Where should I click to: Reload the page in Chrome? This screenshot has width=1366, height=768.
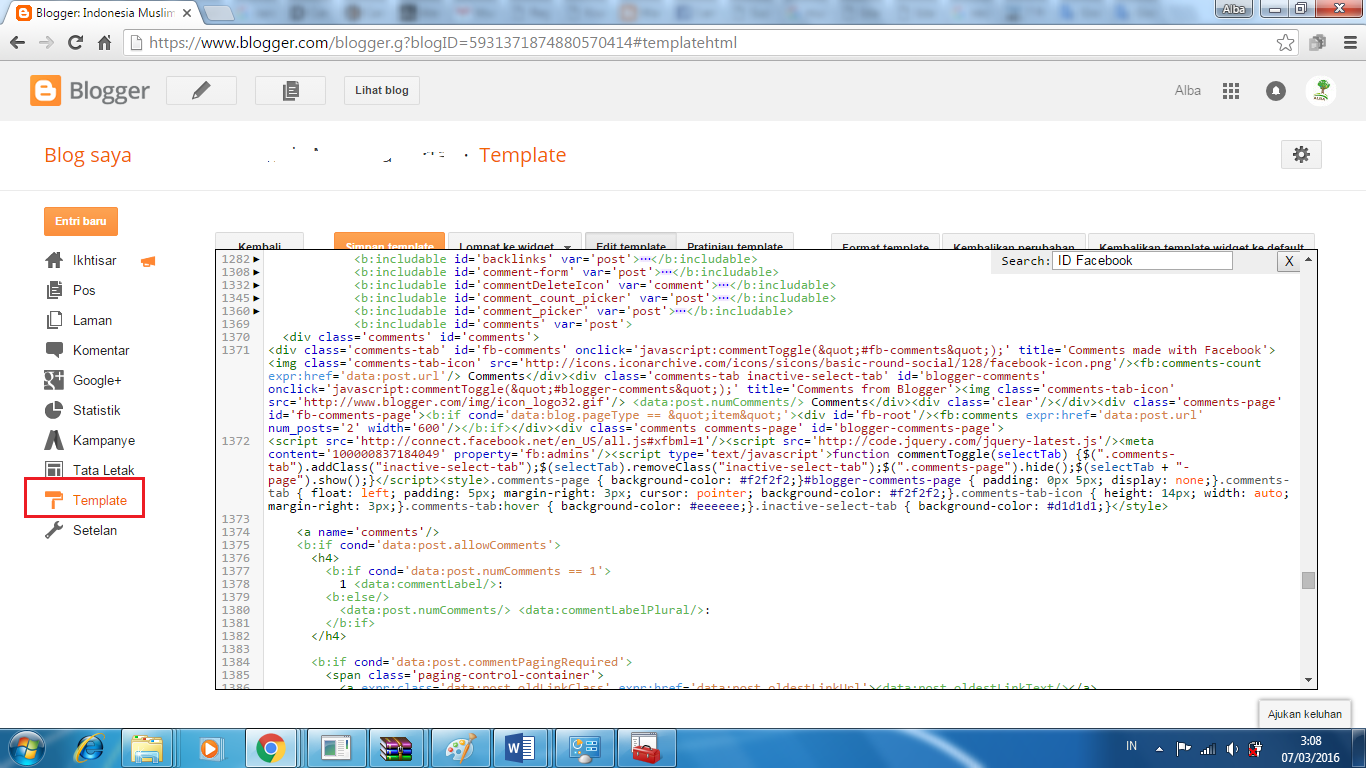point(75,43)
